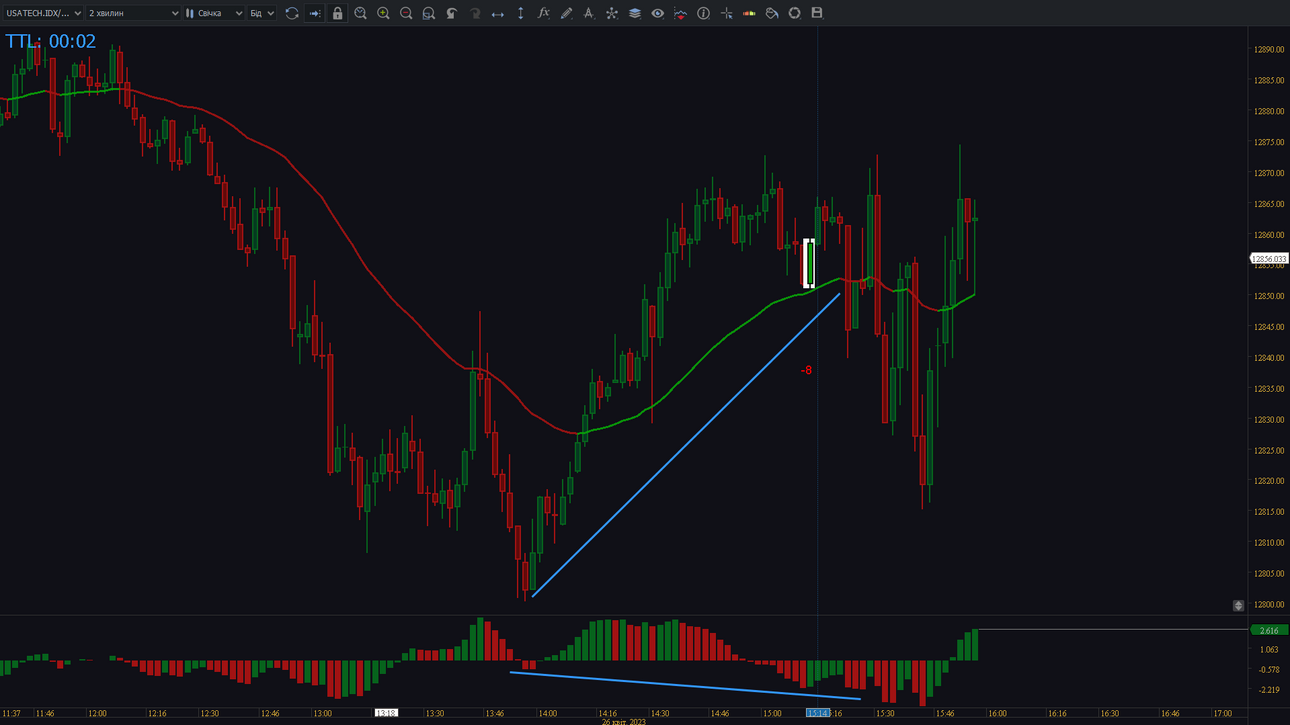
Task: Open the Свічка chart type dropdown
Action: tap(214, 13)
